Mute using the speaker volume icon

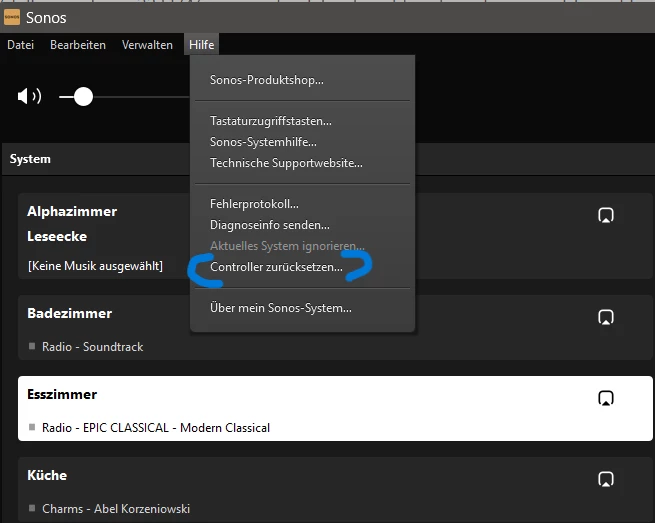pos(29,96)
